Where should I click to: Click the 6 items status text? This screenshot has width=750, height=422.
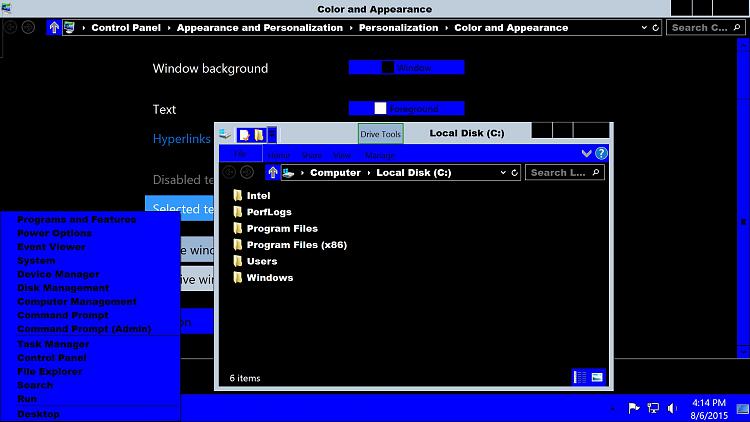click(244, 378)
